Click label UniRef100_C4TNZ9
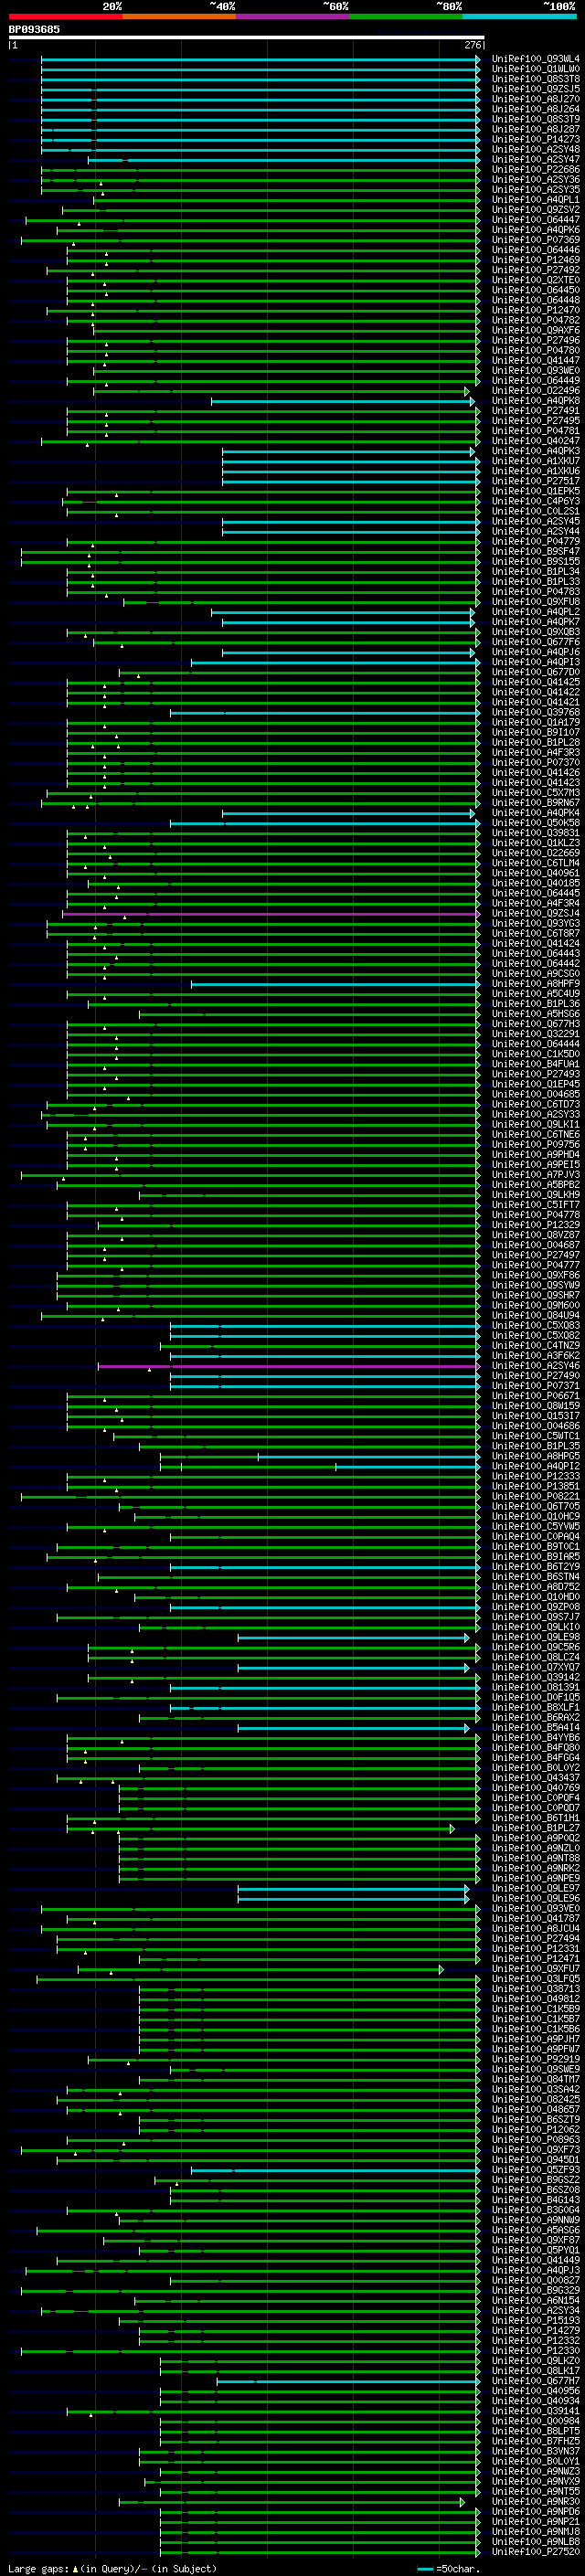Image resolution: width=585 pixels, height=2576 pixels. (536, 1346)
